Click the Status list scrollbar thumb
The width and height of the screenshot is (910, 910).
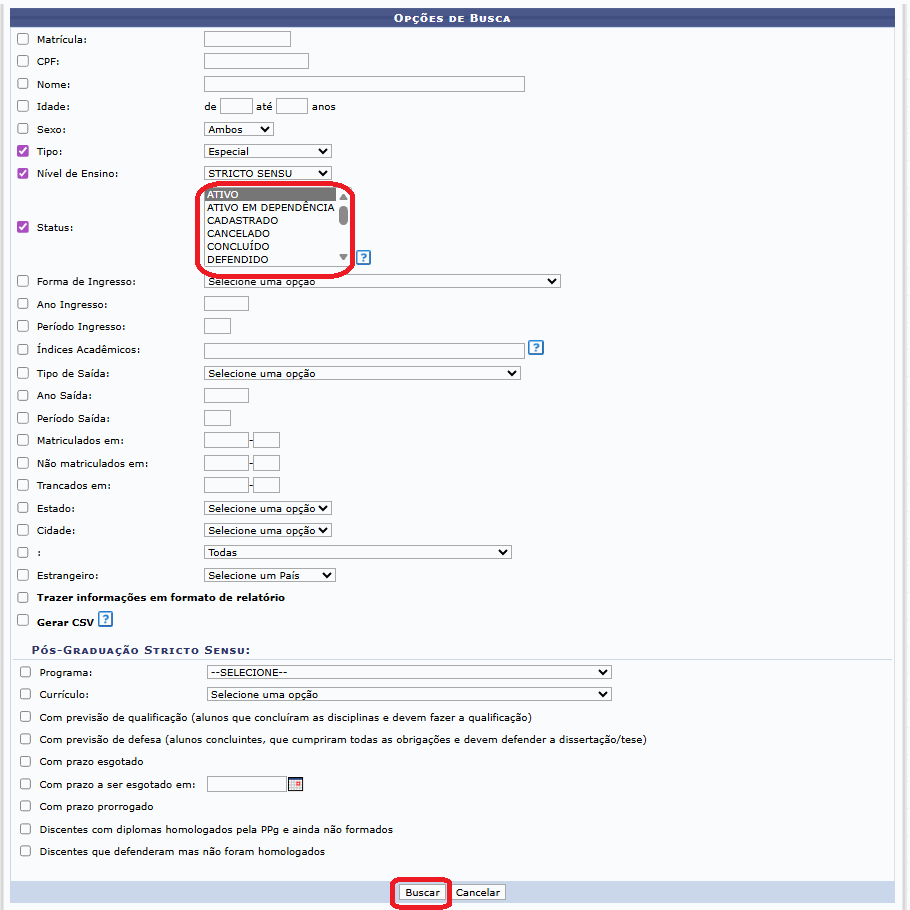coord(343,215)
